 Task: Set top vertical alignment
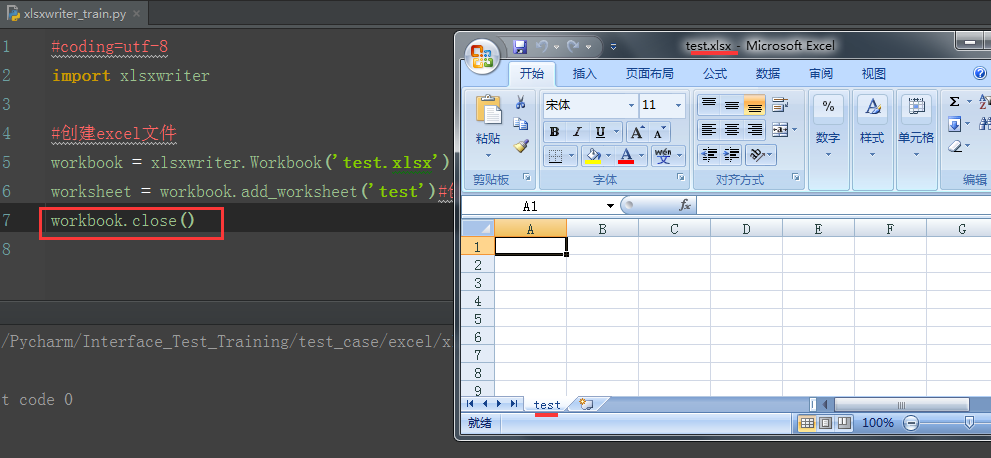[x=709, y=105]
